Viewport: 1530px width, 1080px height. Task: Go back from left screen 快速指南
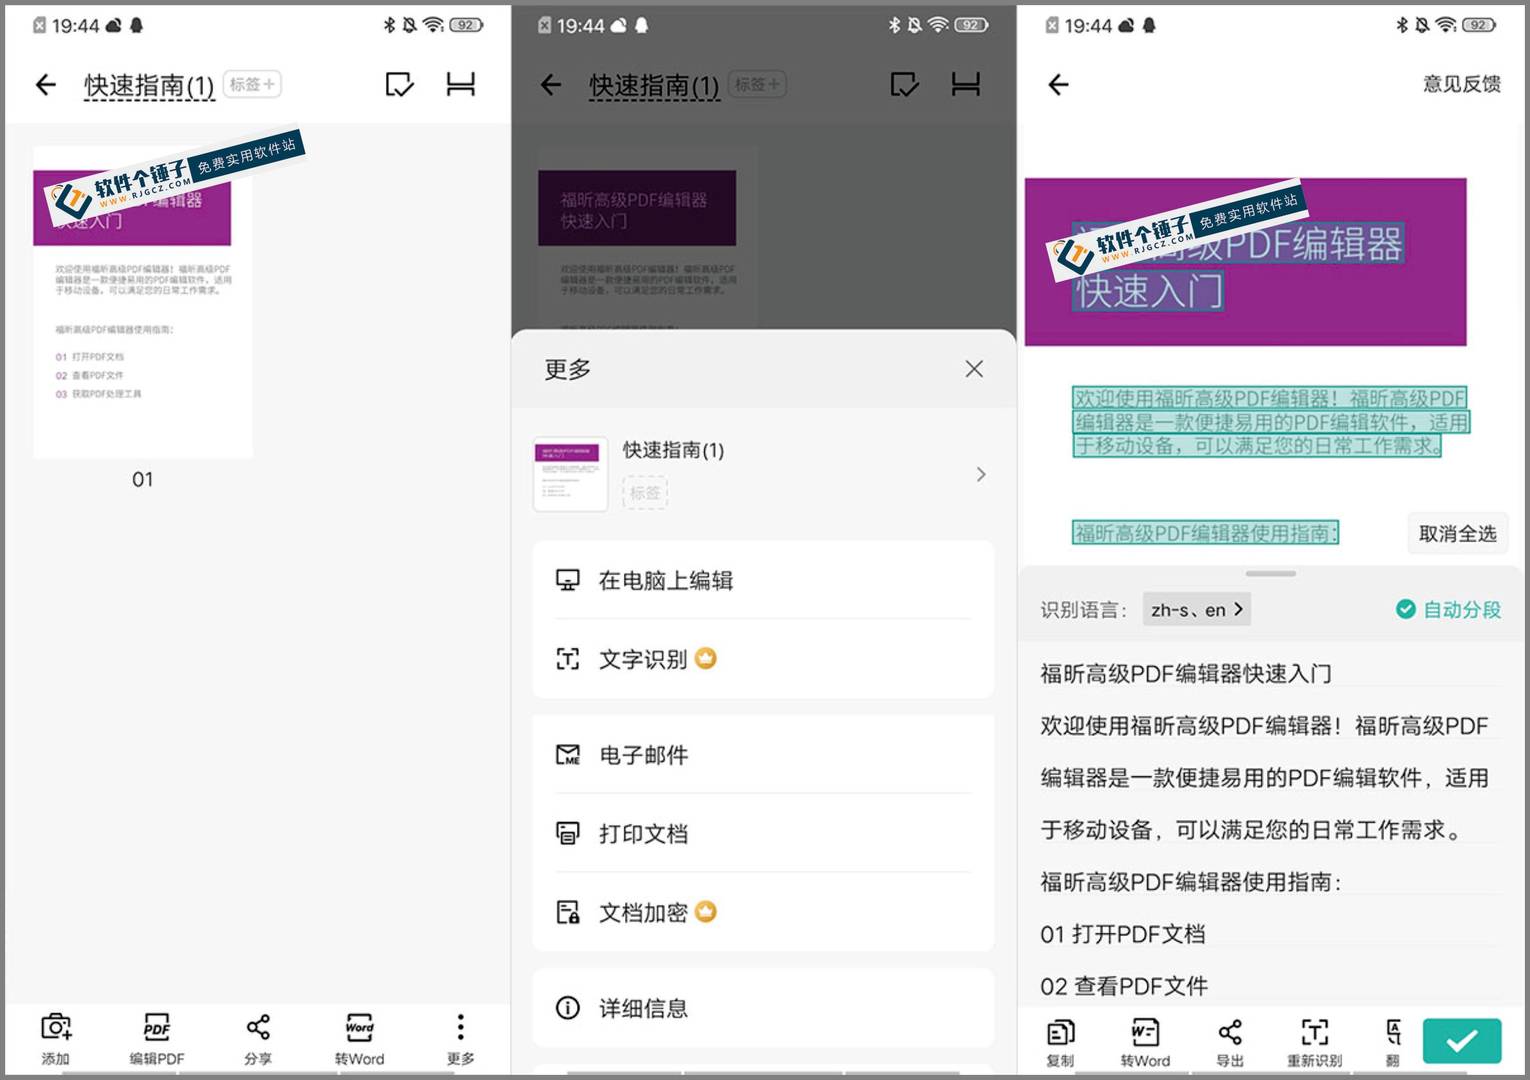46,85
